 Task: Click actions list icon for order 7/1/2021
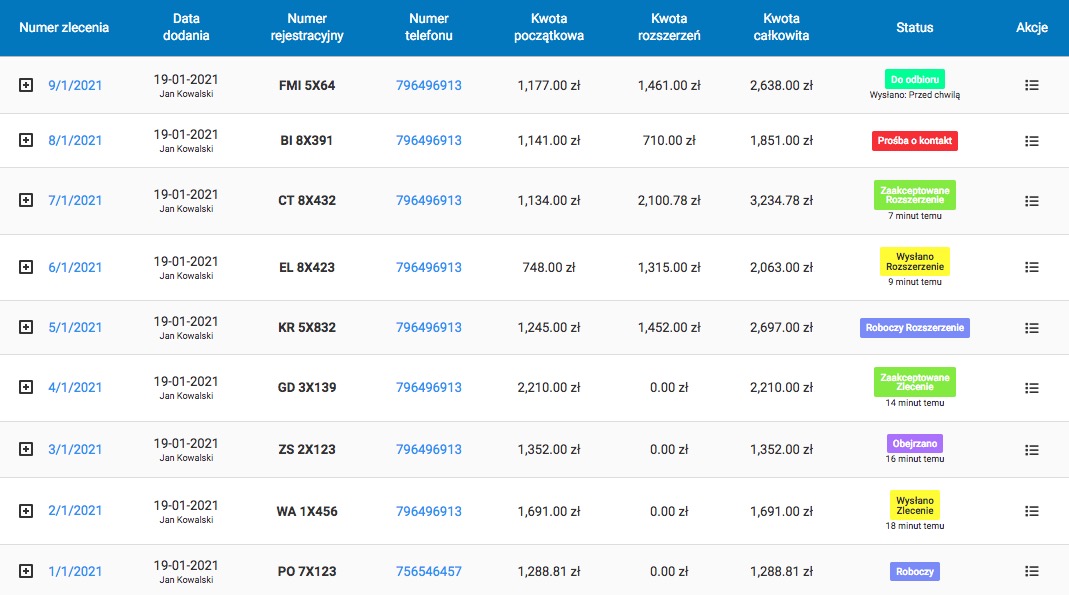tap(1032, 201)
